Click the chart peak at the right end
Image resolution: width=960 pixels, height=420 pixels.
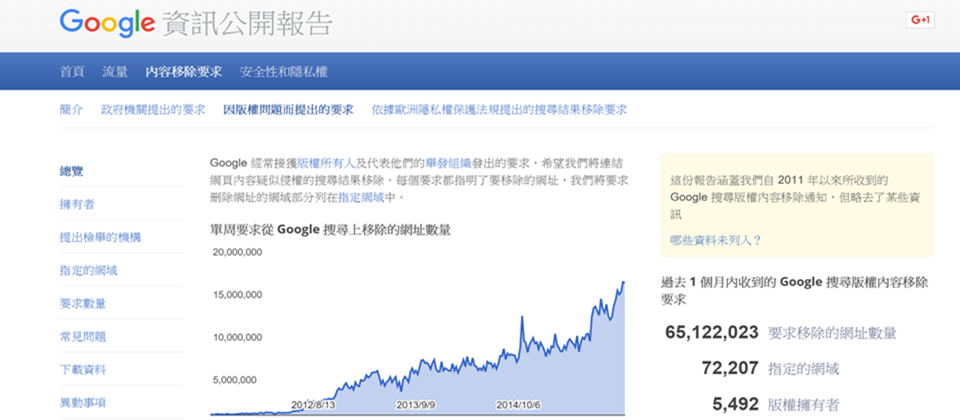(x=623, y=283)
